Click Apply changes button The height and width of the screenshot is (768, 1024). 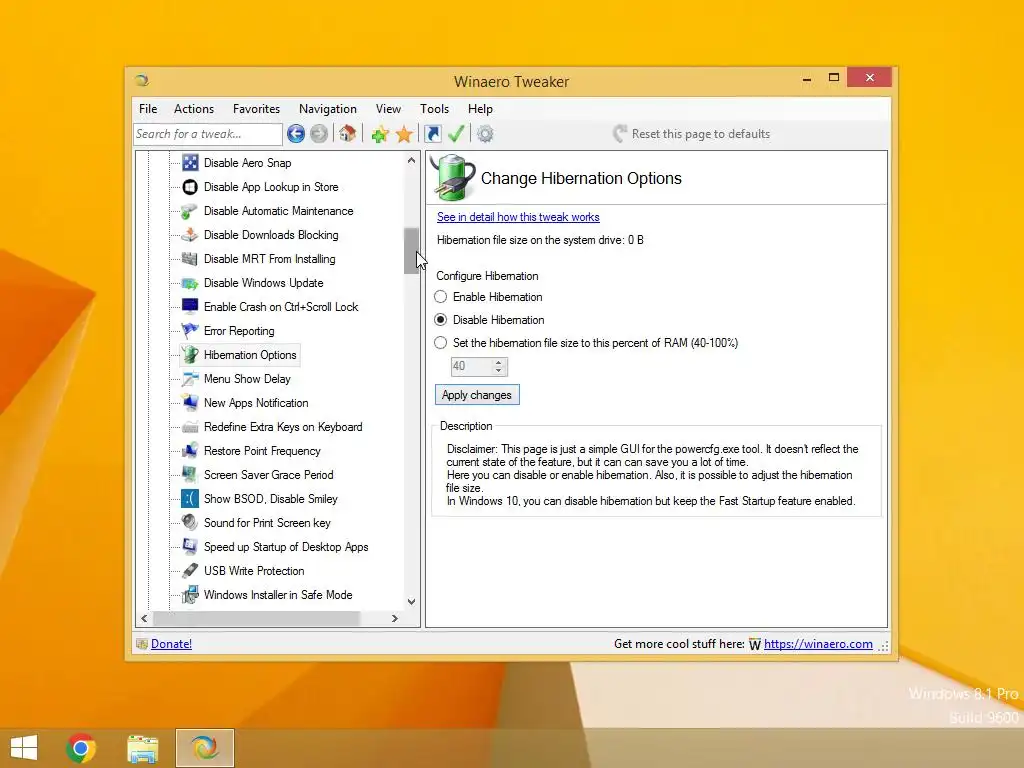477,395
